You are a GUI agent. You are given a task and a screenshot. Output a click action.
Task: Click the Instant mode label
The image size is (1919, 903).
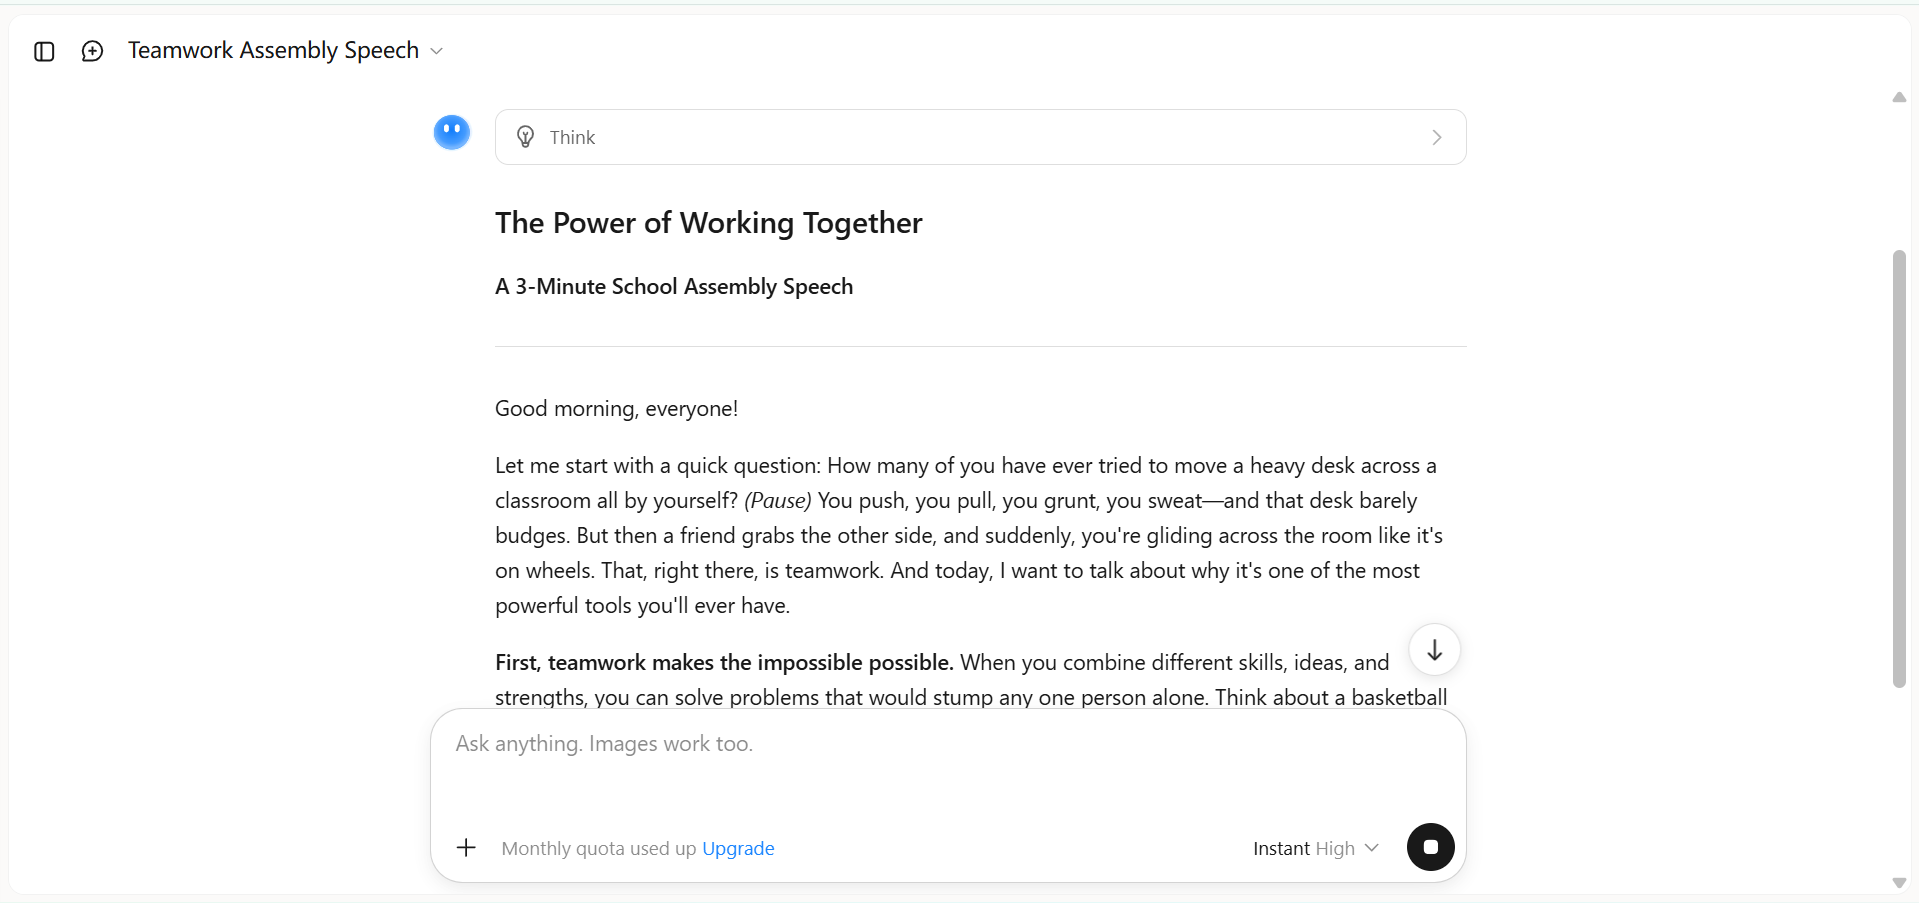pyautogui.click(x=1281, y=848)
